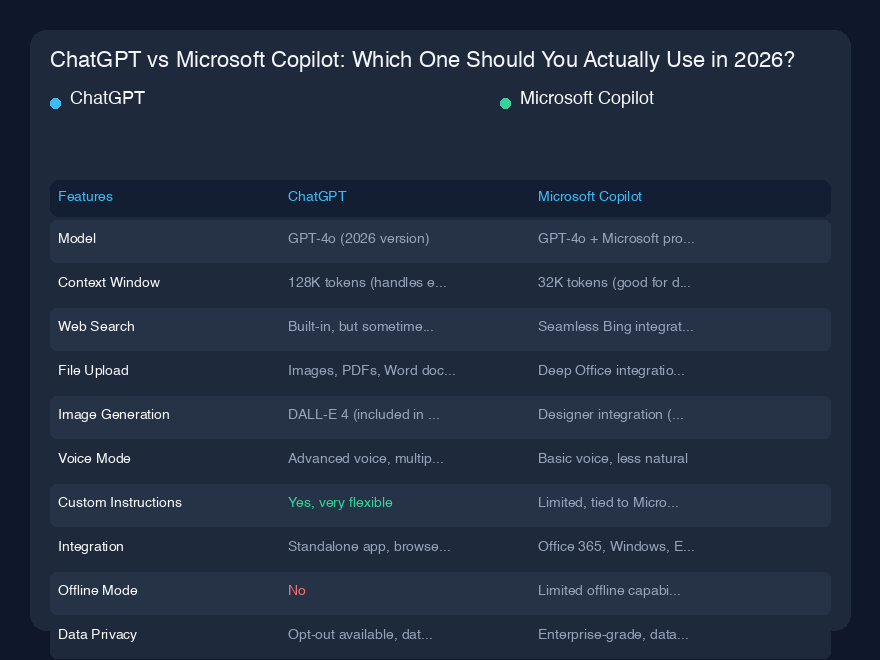Click the '128K tokens (handles e...' cell
The image size is (880, 660).
[367, 282]
